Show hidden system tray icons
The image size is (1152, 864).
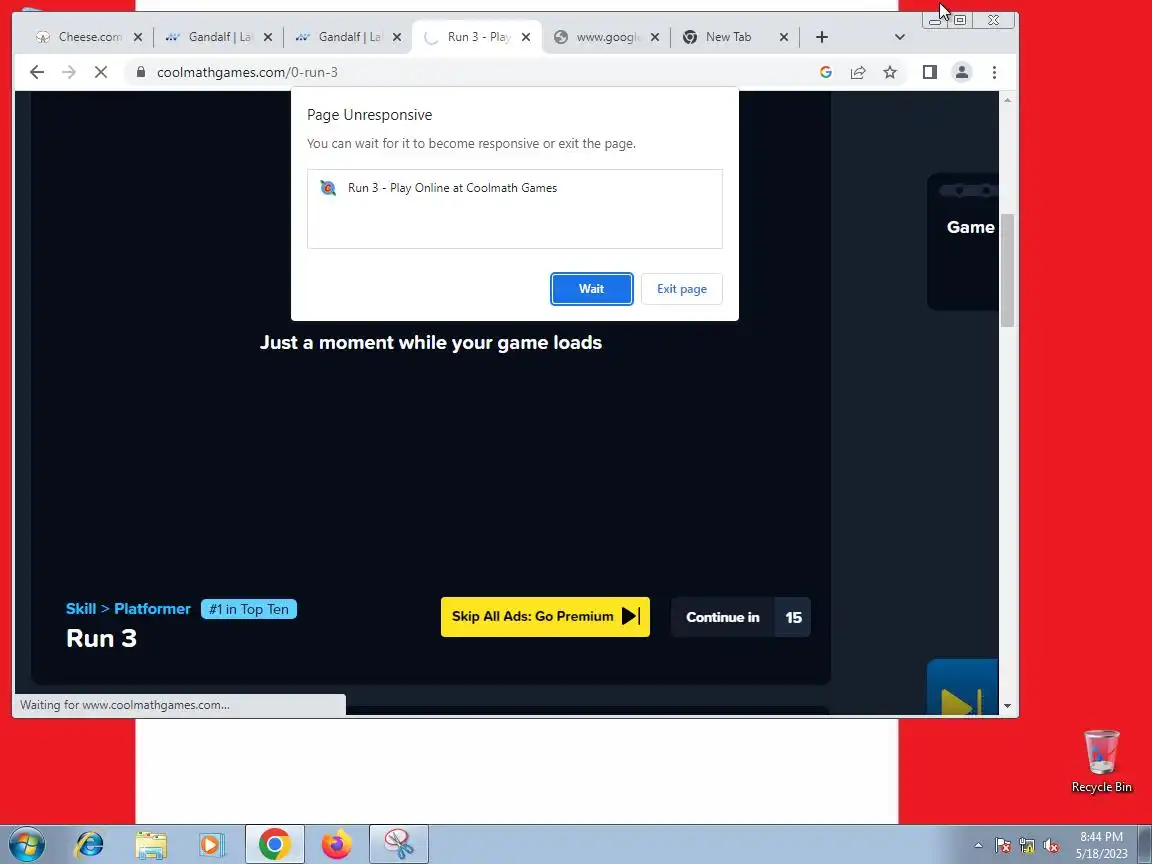(978, 846)
